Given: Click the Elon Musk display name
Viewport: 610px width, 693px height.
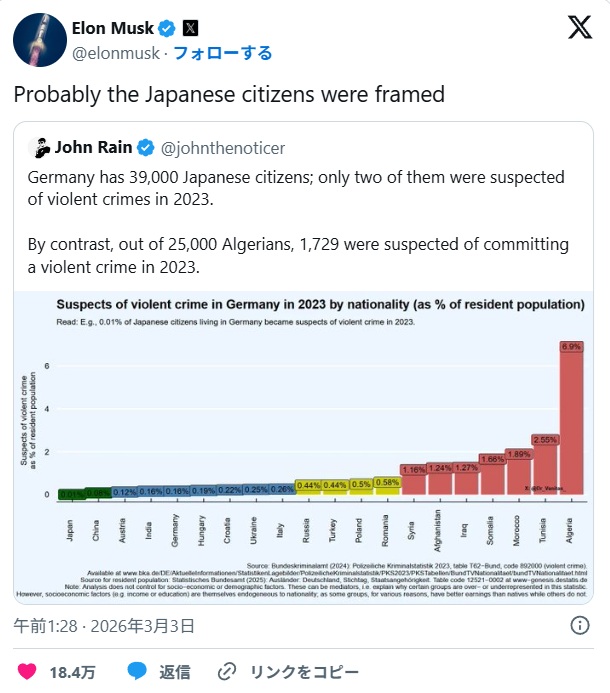Looking at the screenshot, I should click(x=113, y=29).
